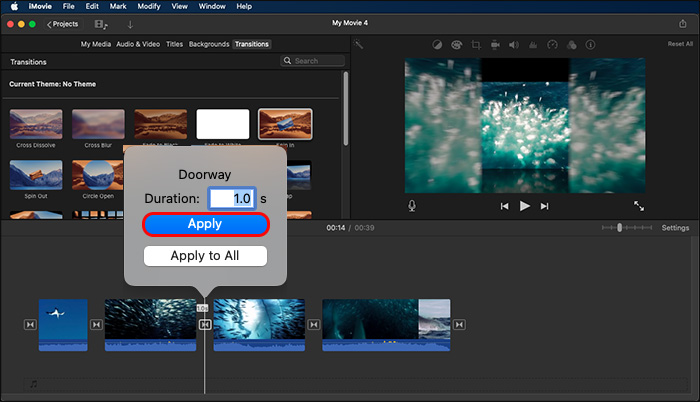Go back to Projects
Screen dimensions: 700x402
(x=62, y=23)
